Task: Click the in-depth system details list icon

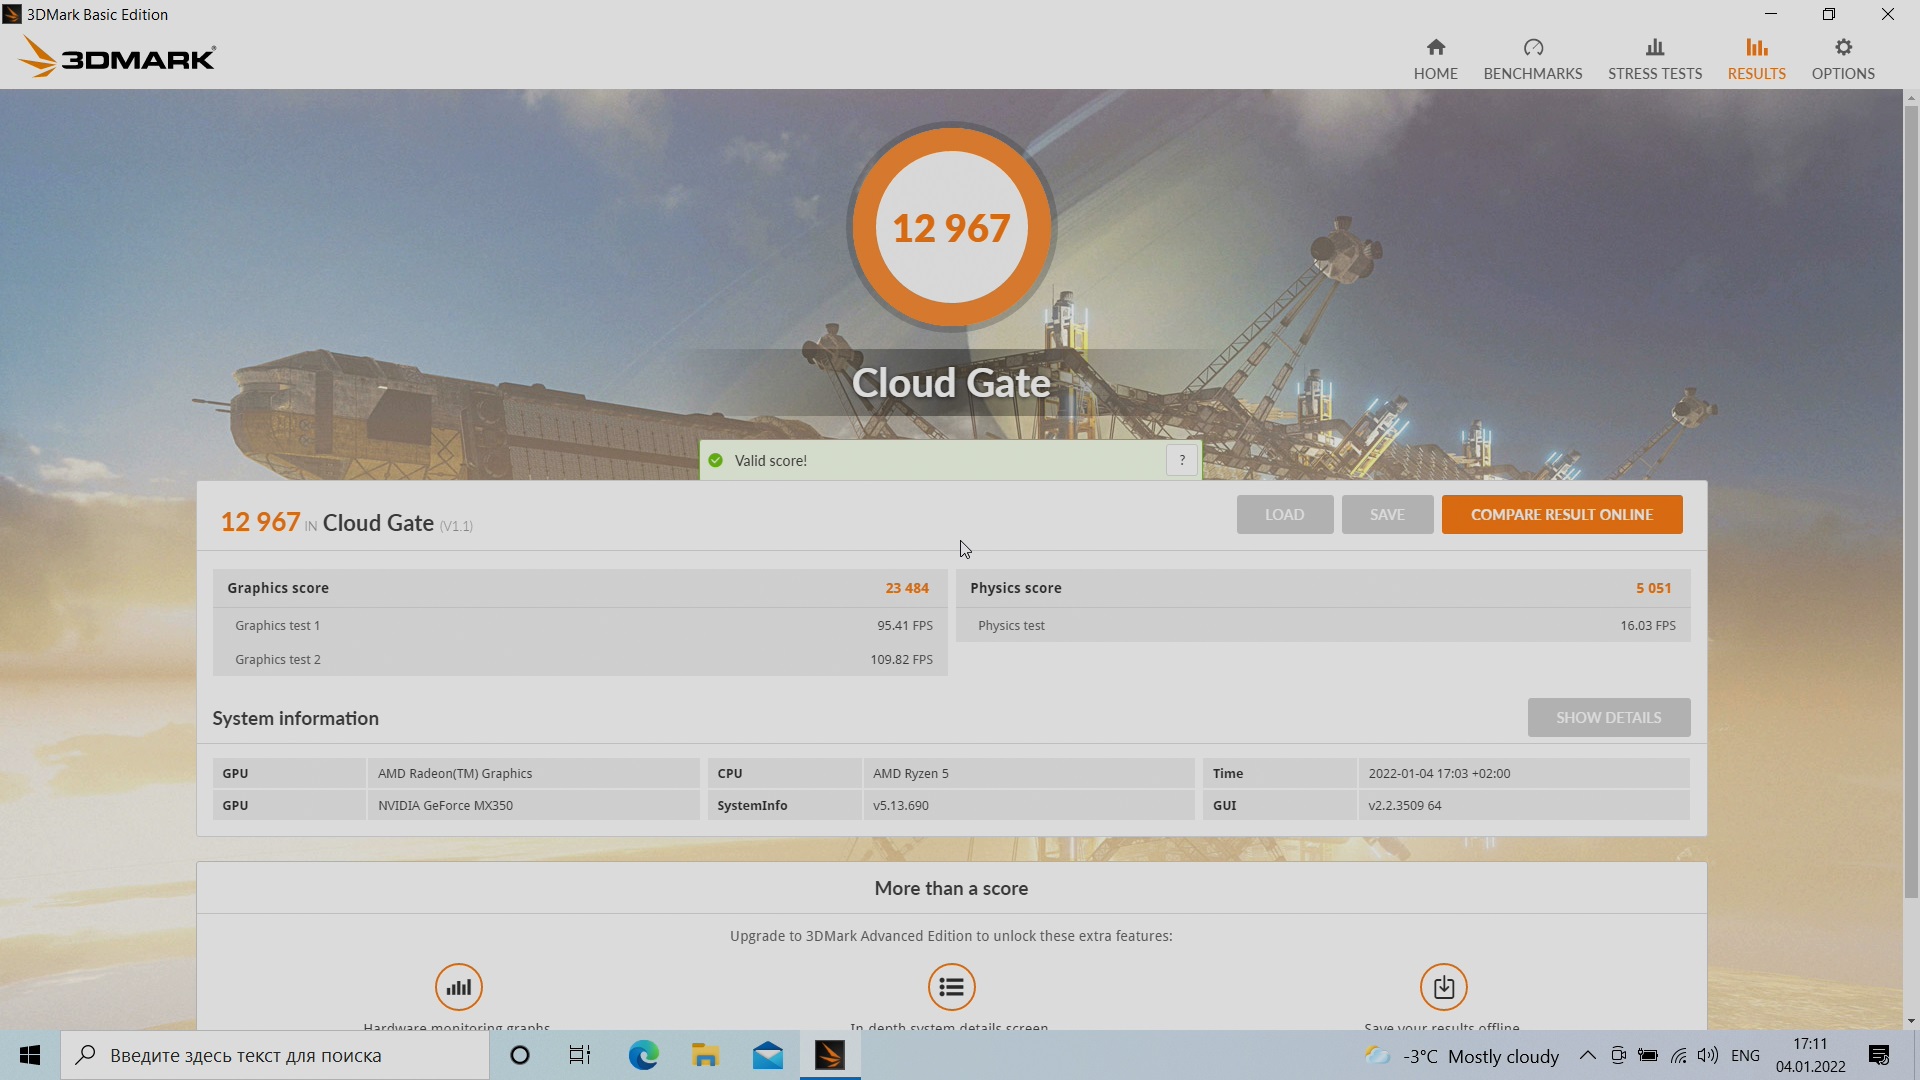Action: click(951, 987)
